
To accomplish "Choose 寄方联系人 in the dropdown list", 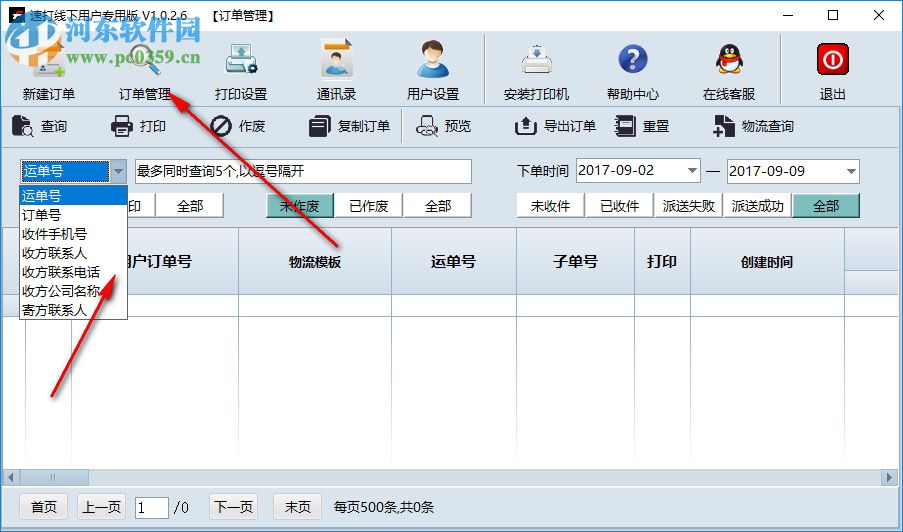I will 73,310.
